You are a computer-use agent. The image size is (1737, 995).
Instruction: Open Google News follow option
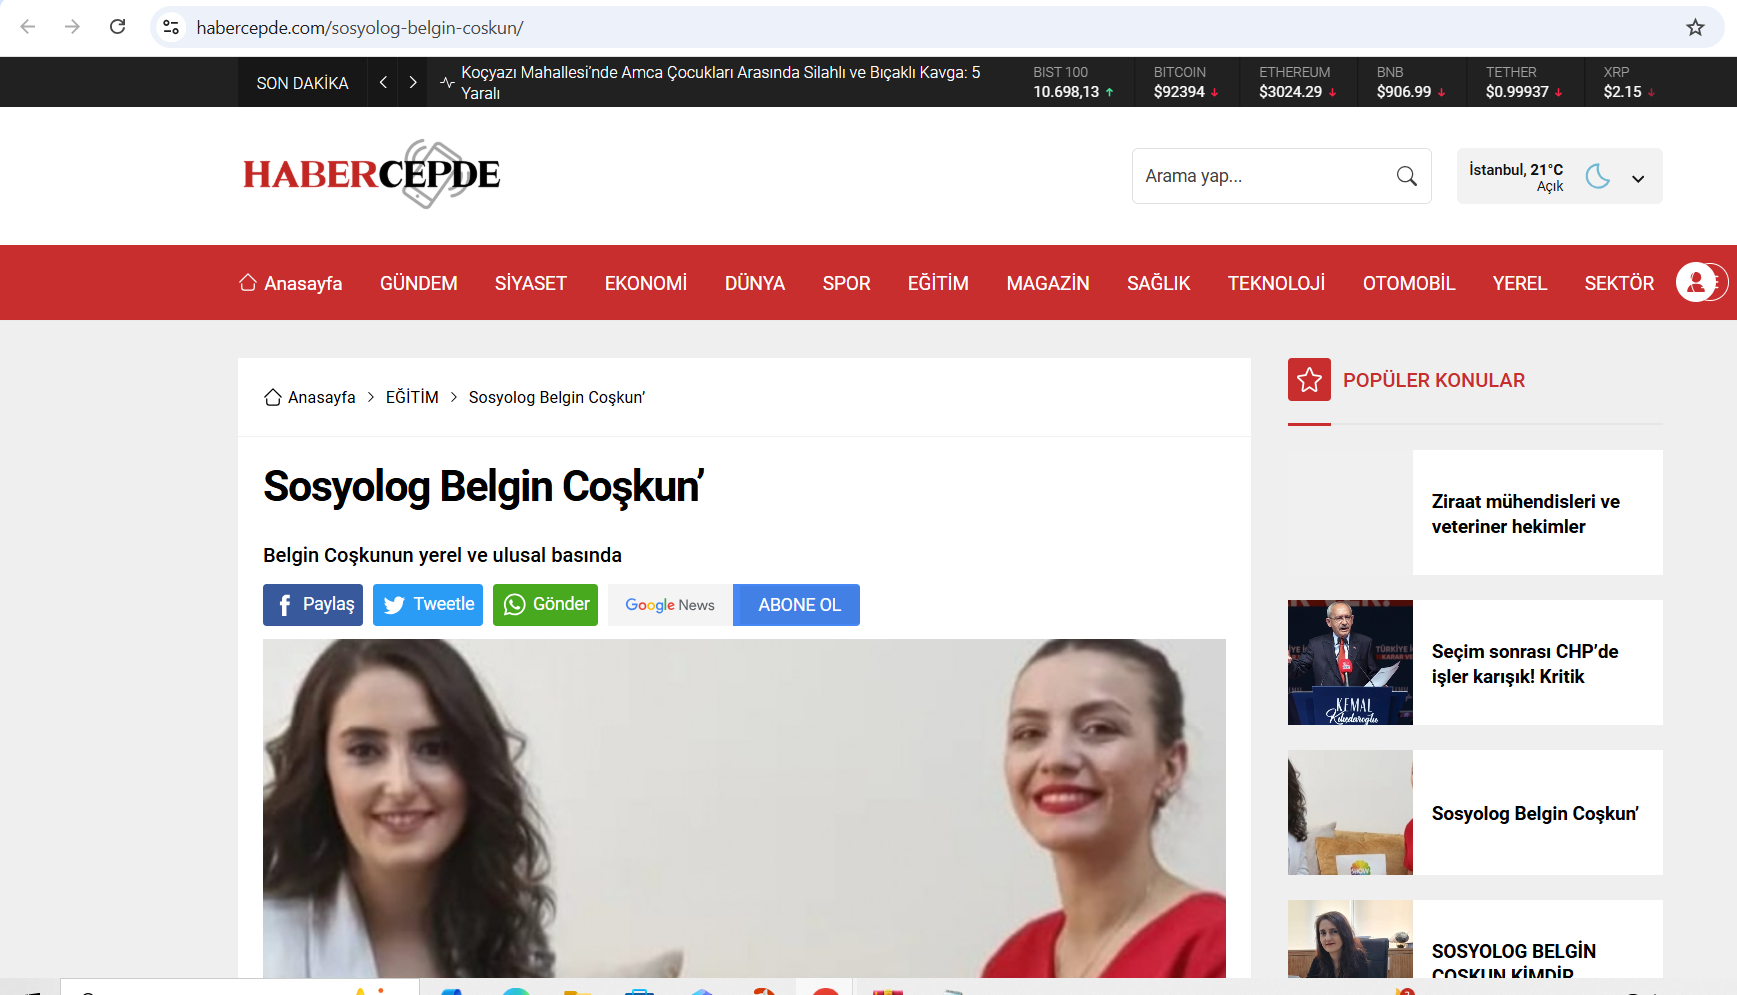pyautogui.click(x=669, y=604)
